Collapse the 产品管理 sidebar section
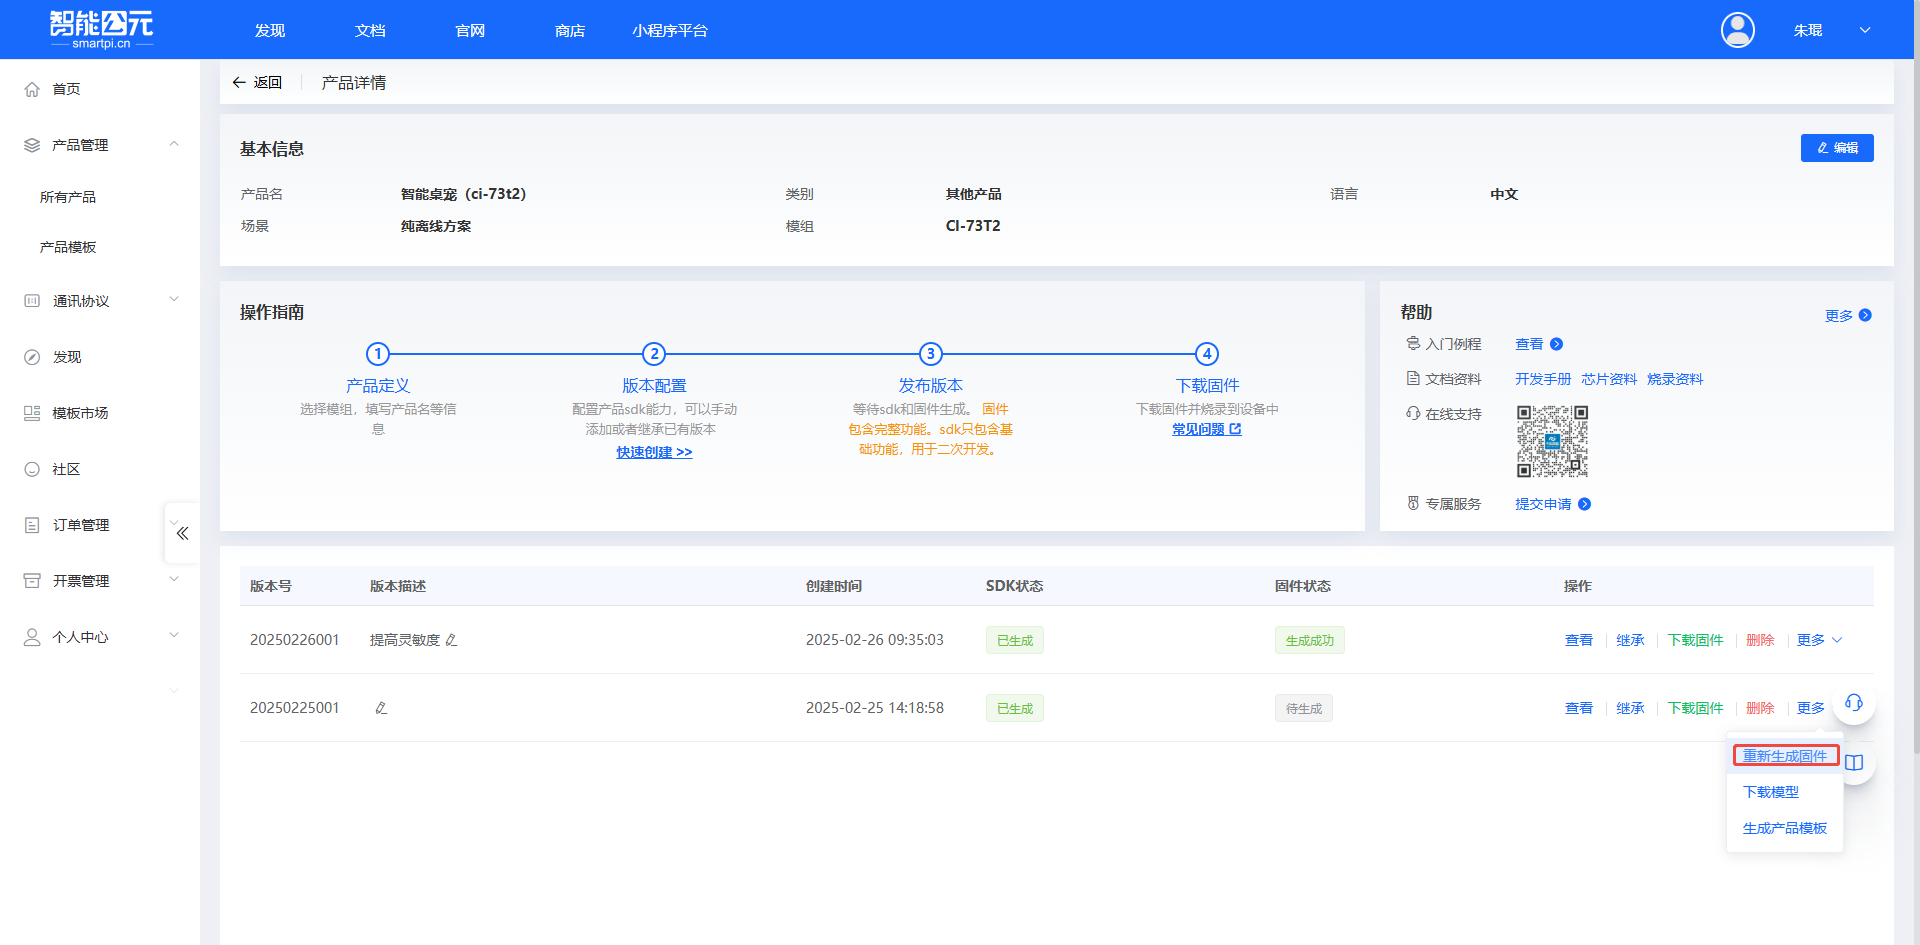Screen dimensions: 1920x945 pyautogui.click(x=174, y=145)
